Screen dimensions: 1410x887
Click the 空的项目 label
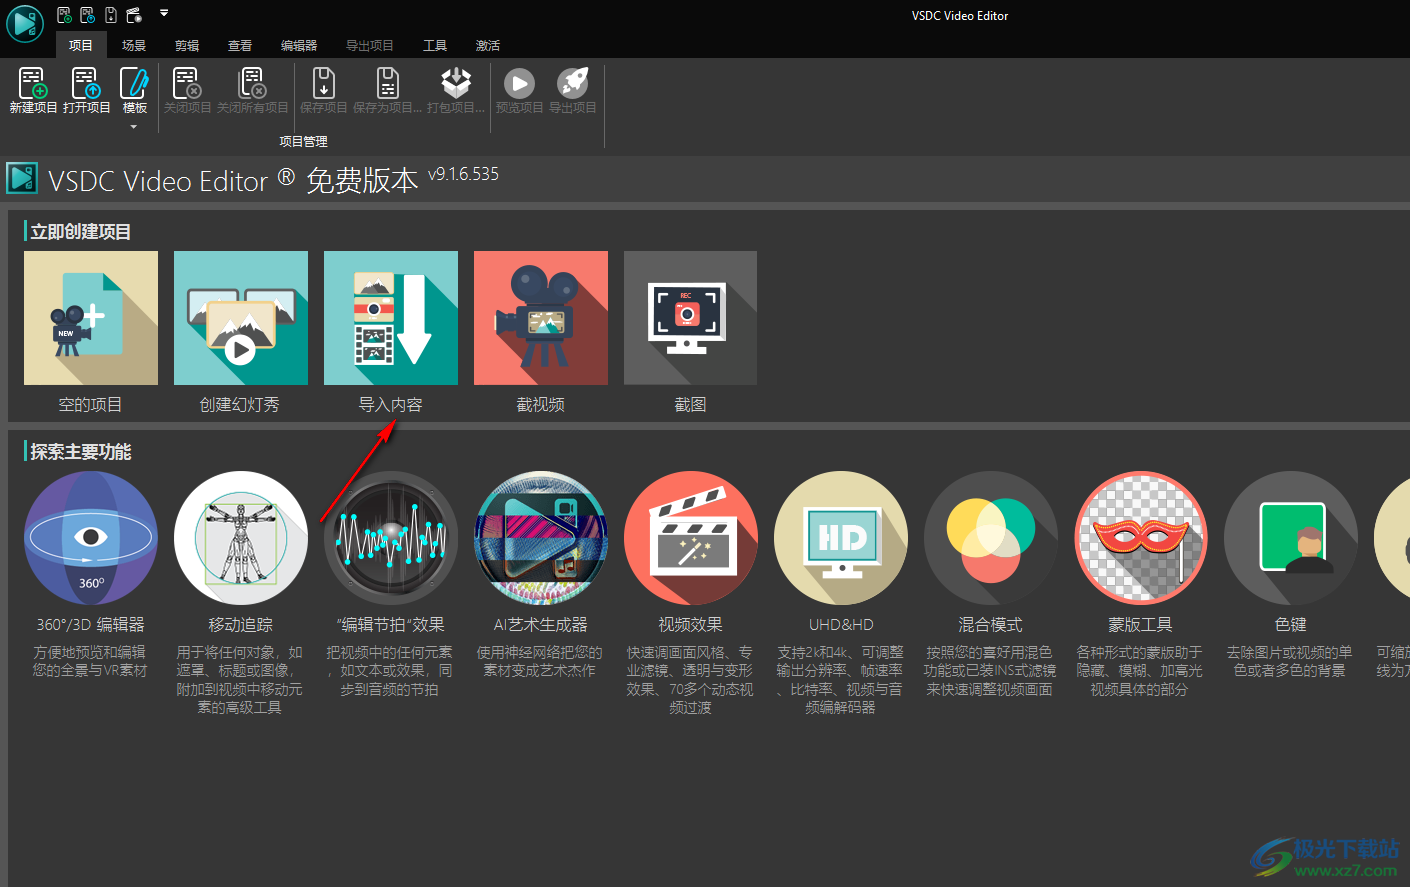click(x=90, y=405)
